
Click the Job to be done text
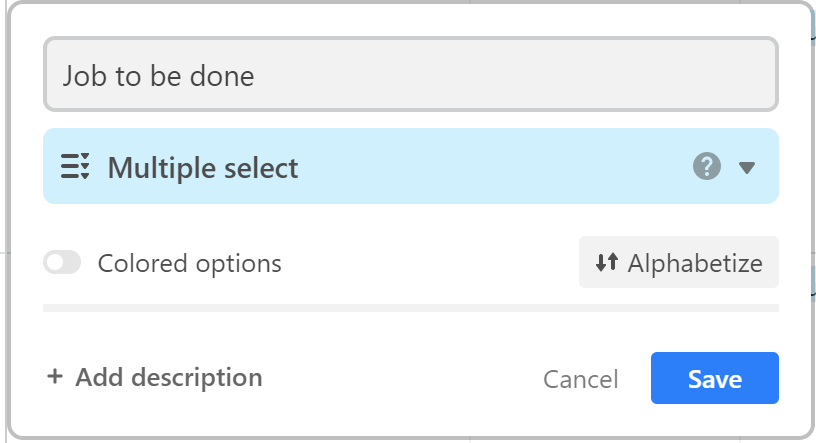pos(158,76)
